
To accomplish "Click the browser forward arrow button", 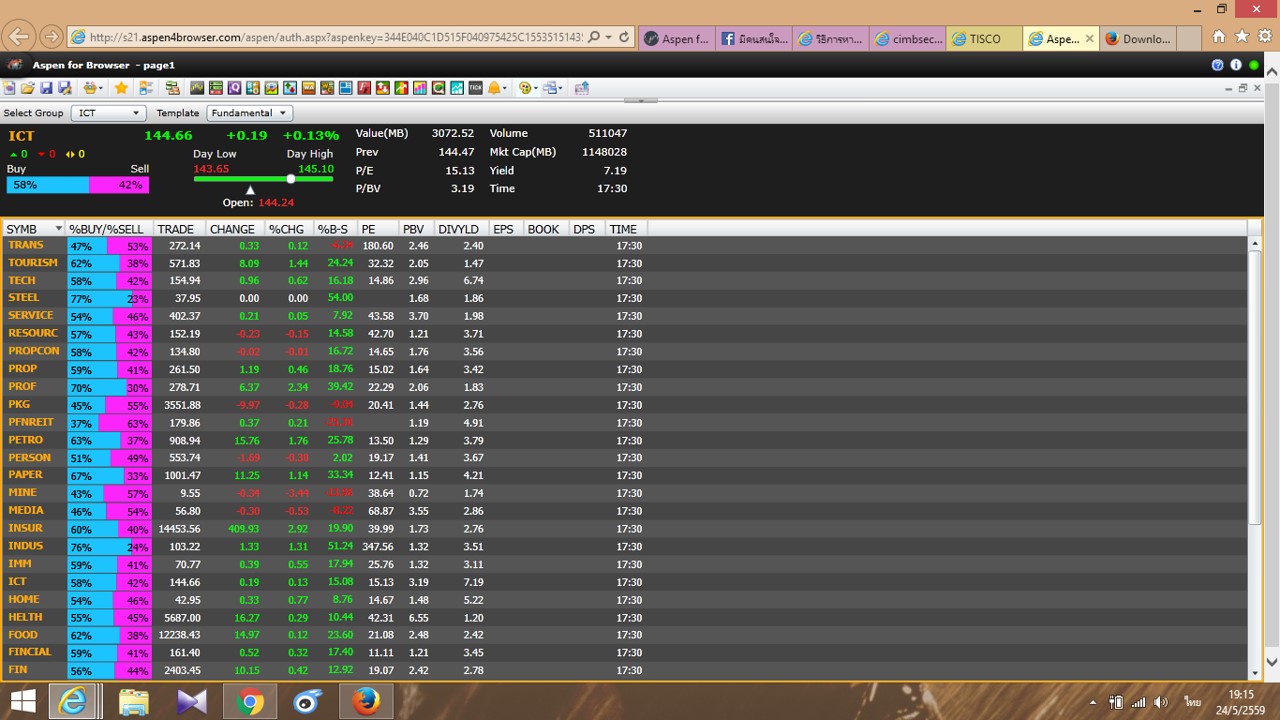I will 52,37.
